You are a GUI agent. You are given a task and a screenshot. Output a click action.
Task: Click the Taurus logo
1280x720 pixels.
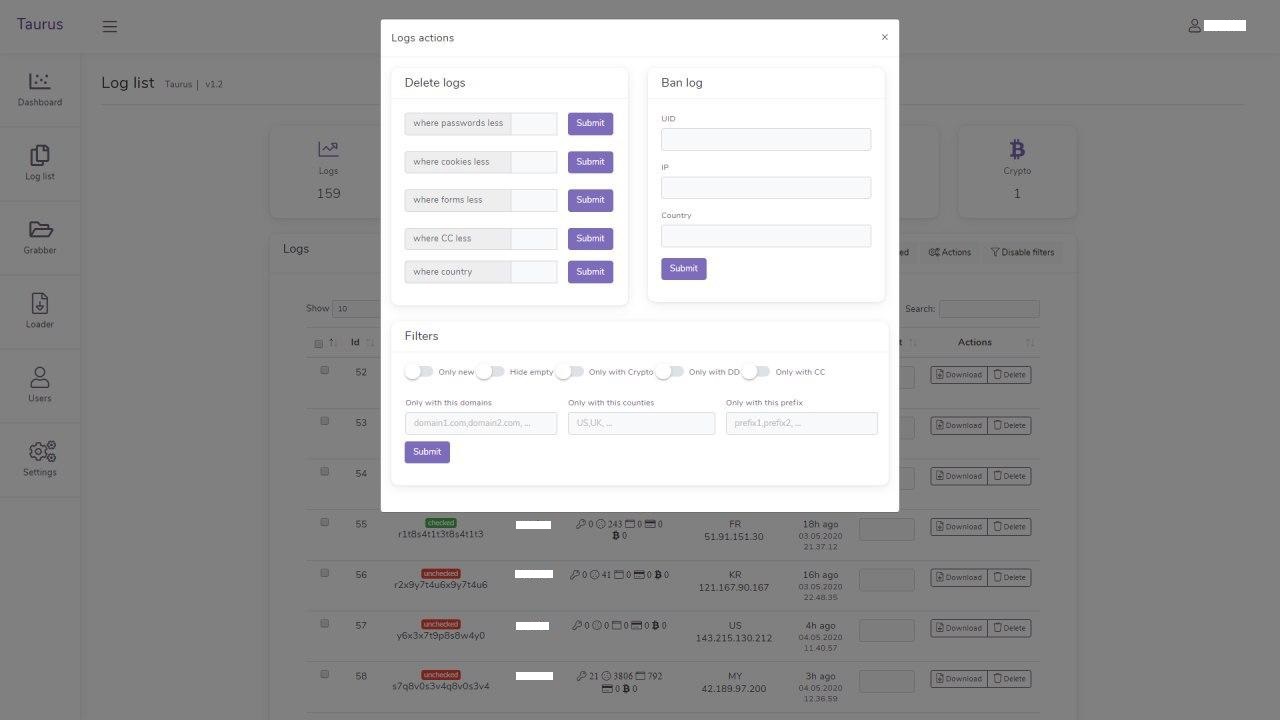click(x=40, y=24)
